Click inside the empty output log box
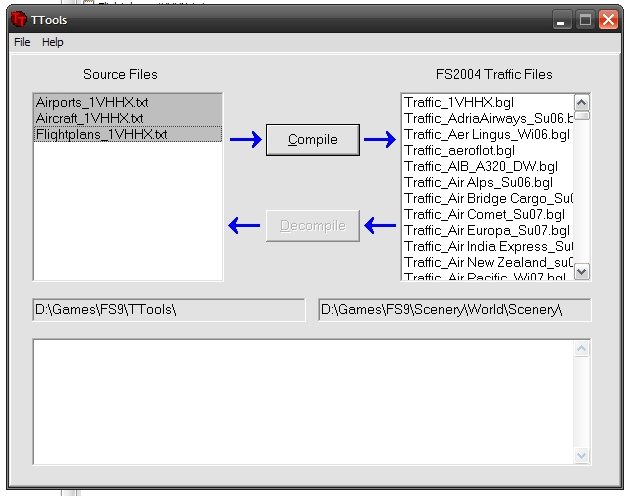 [304, 402]
